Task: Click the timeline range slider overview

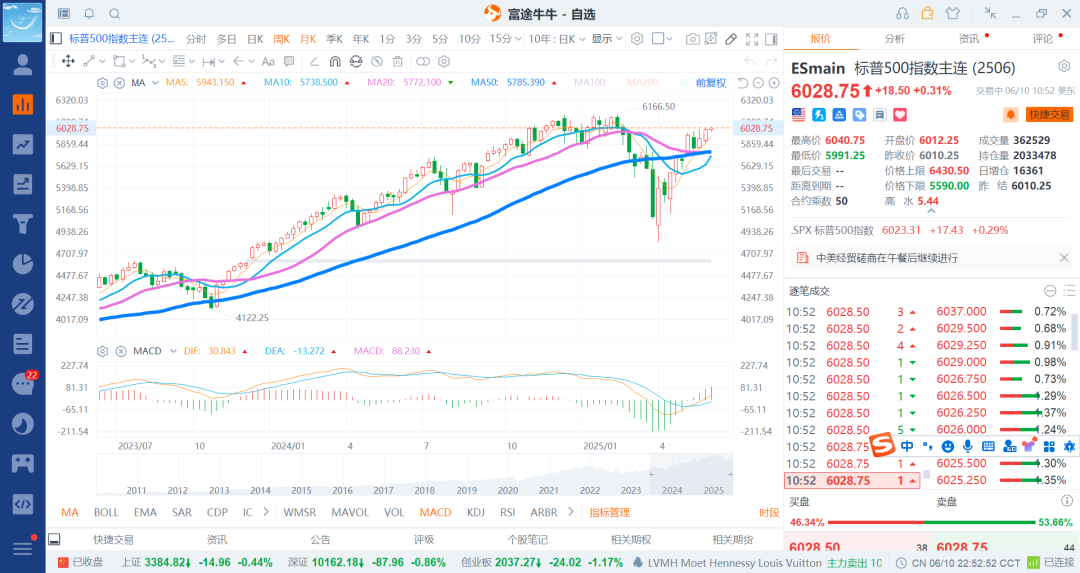Action: click(x=415, y=475)
